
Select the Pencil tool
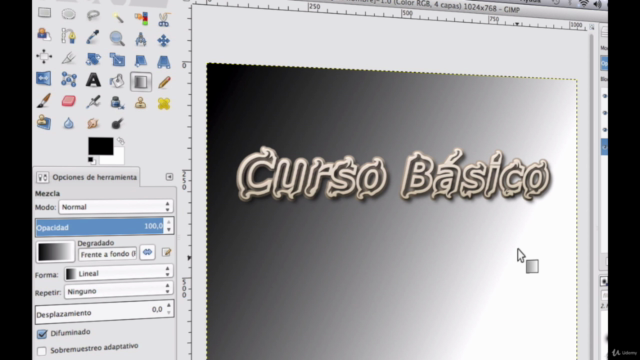click(x=164, y=82)
